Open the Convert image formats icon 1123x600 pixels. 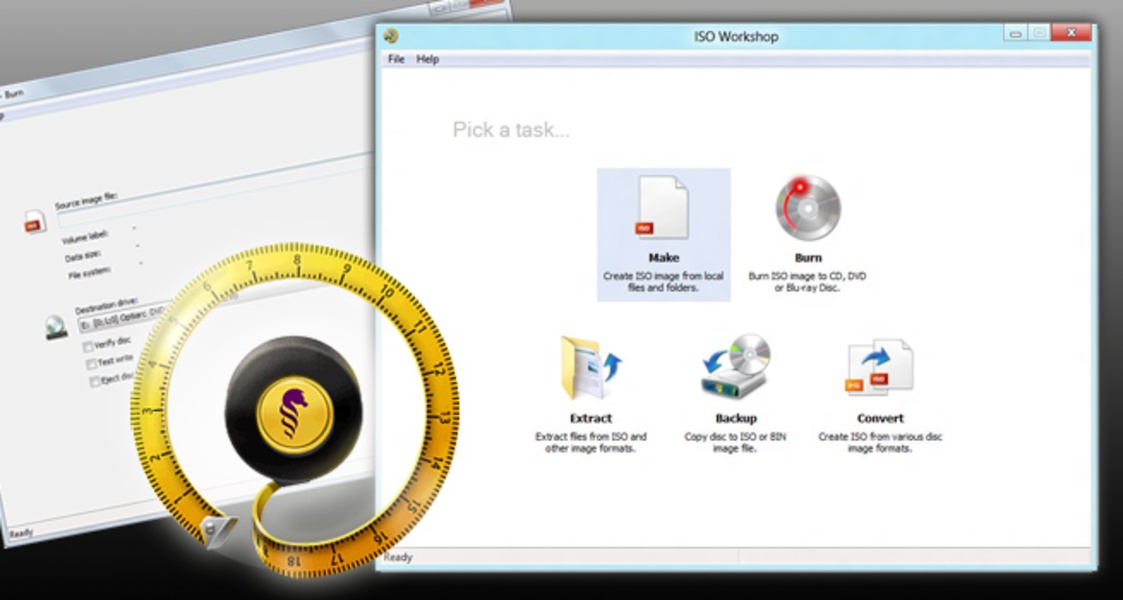[x=879, y=368]
